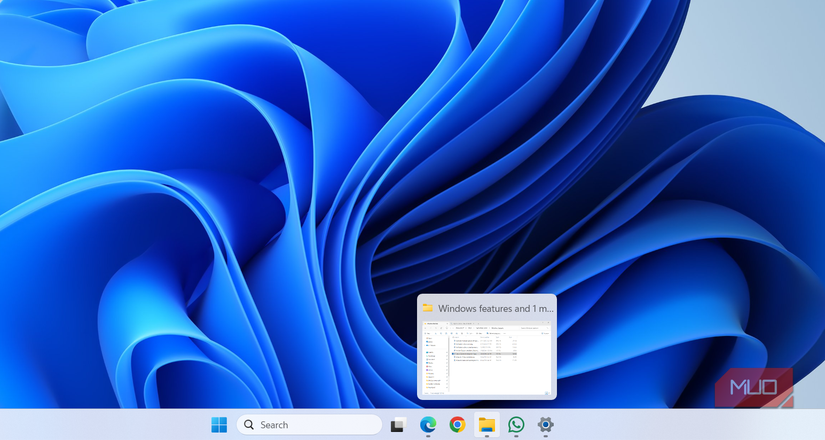Click the "Windows features and 1 m..." preview title

pyautogui.click(x=495, y=308)
